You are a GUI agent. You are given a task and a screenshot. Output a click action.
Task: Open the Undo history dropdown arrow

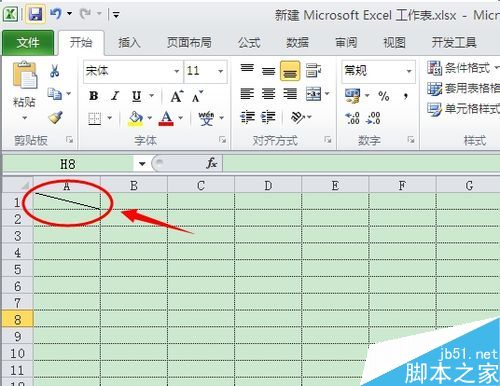(x=69, y=14)
